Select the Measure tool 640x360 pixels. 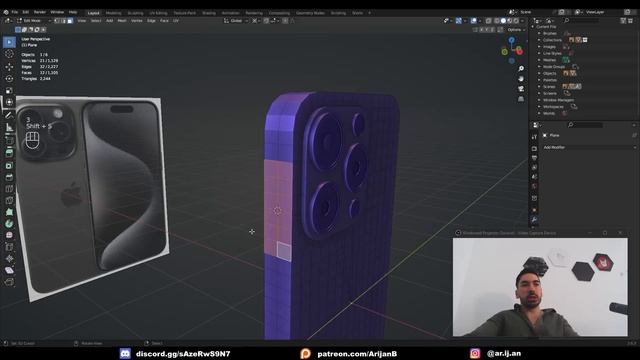coord(9,127)
